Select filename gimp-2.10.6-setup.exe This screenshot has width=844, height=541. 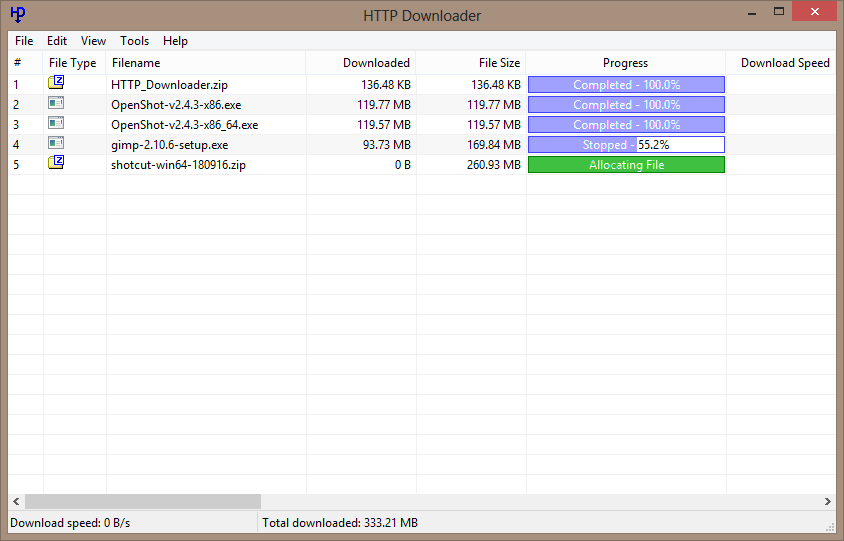(x=170, y=145)
